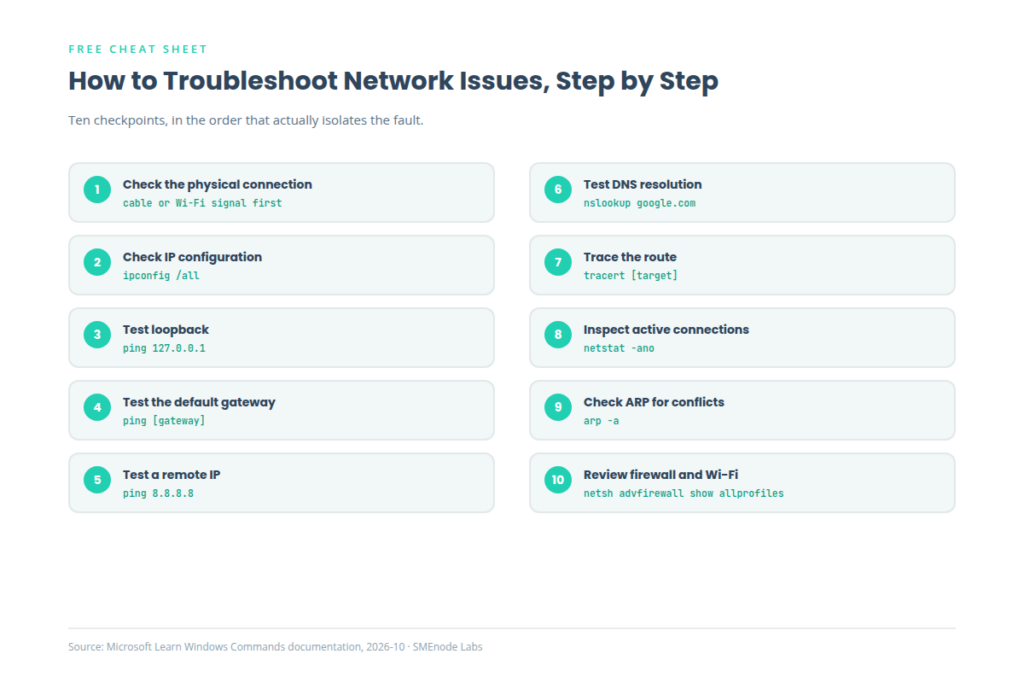Click the step 1 number badge
Screen dimensions: 1024x683
pyautogui.click(x=97, y=189)
